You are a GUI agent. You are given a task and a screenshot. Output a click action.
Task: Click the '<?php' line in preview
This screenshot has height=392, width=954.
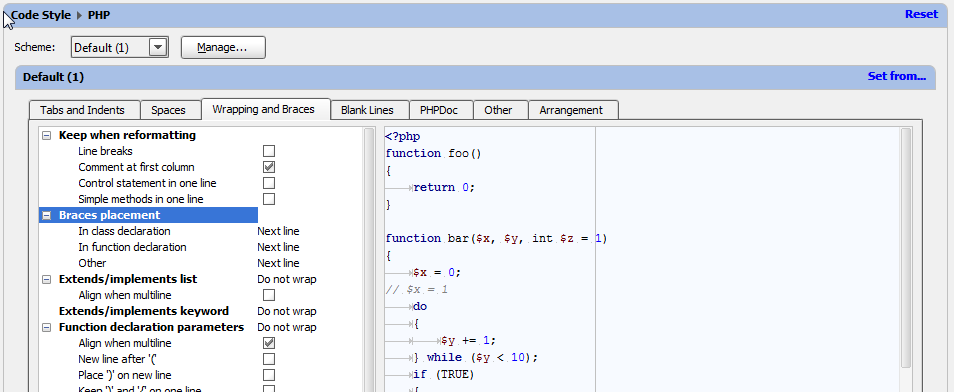click(402, 136)
